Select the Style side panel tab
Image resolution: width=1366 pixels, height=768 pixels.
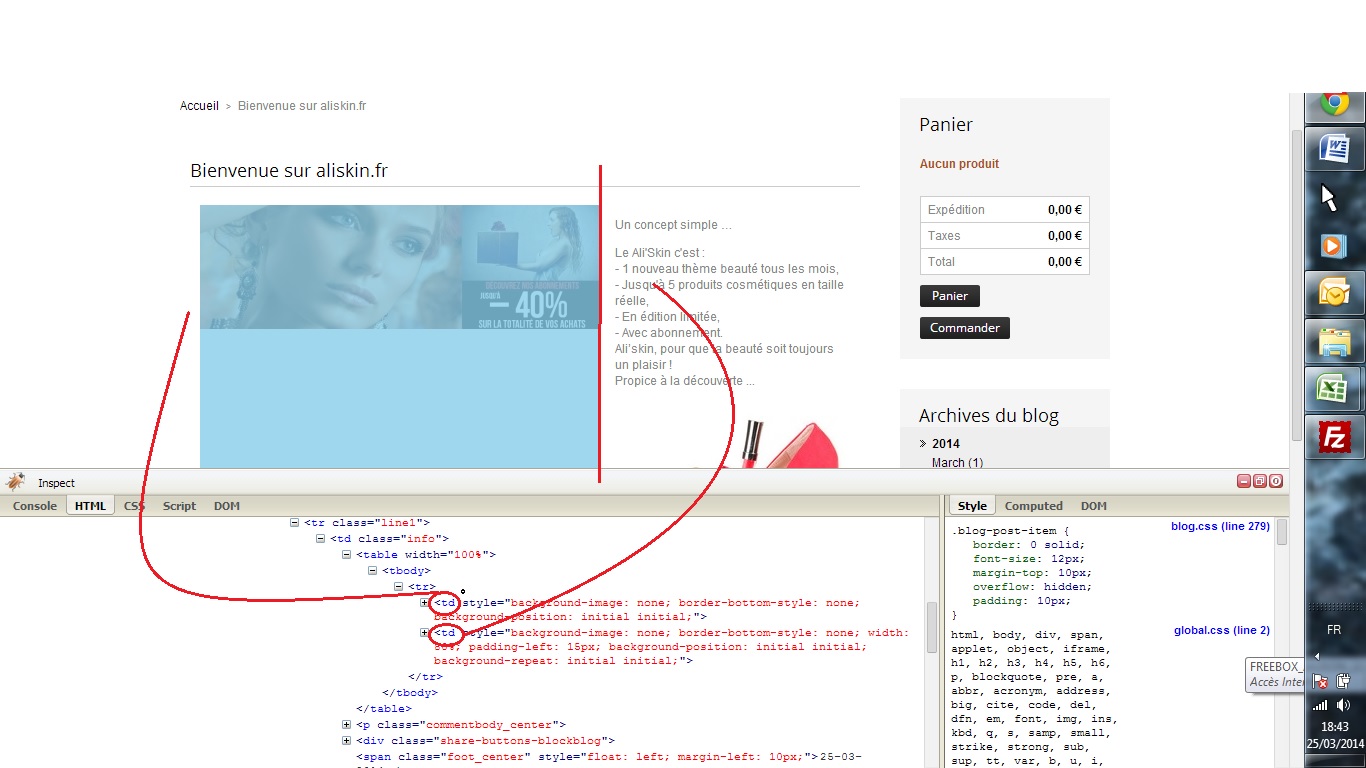tap(972, 506)
